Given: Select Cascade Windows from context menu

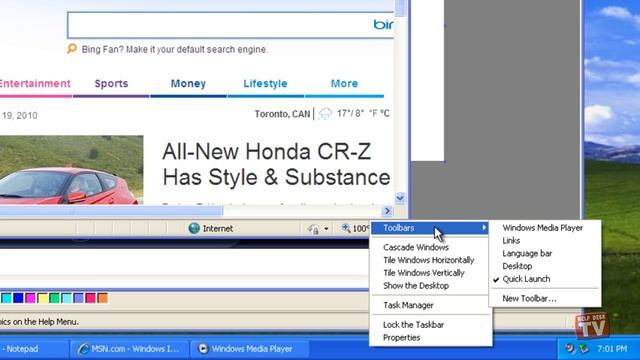Looking at the screenshot, I should pyautogui.click(x=416, y=247).
